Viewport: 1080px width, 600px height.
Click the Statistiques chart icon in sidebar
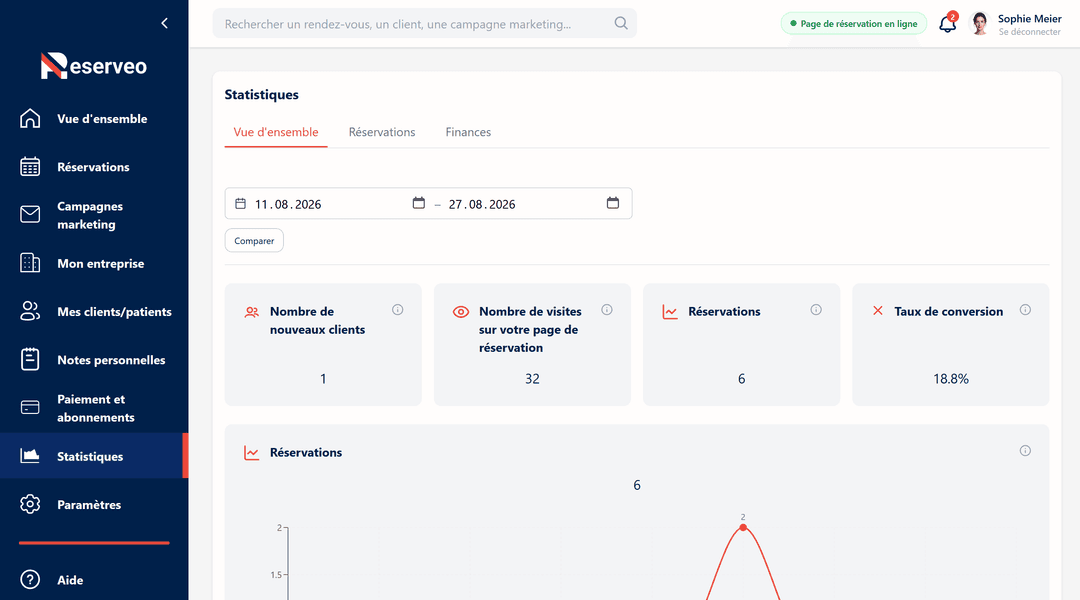pos(30,455)
